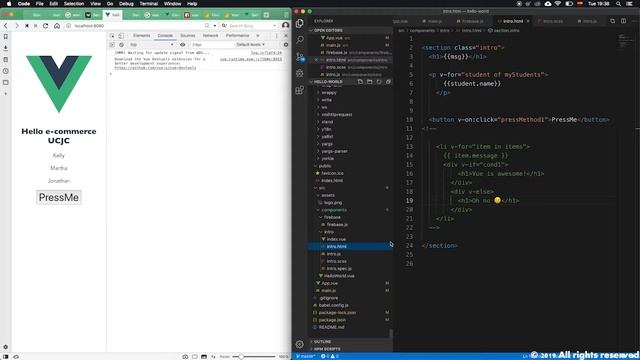The image size is (640, 360).
Task: Click the New File icon in HELLO-WORLD header
Action: (360, 82)
